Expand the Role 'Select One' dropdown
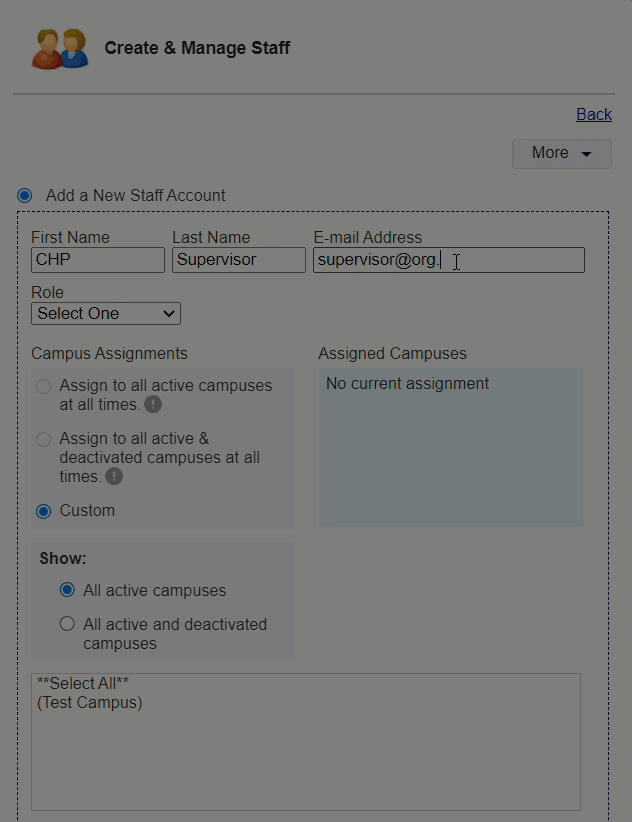 (x=106, y=314)
